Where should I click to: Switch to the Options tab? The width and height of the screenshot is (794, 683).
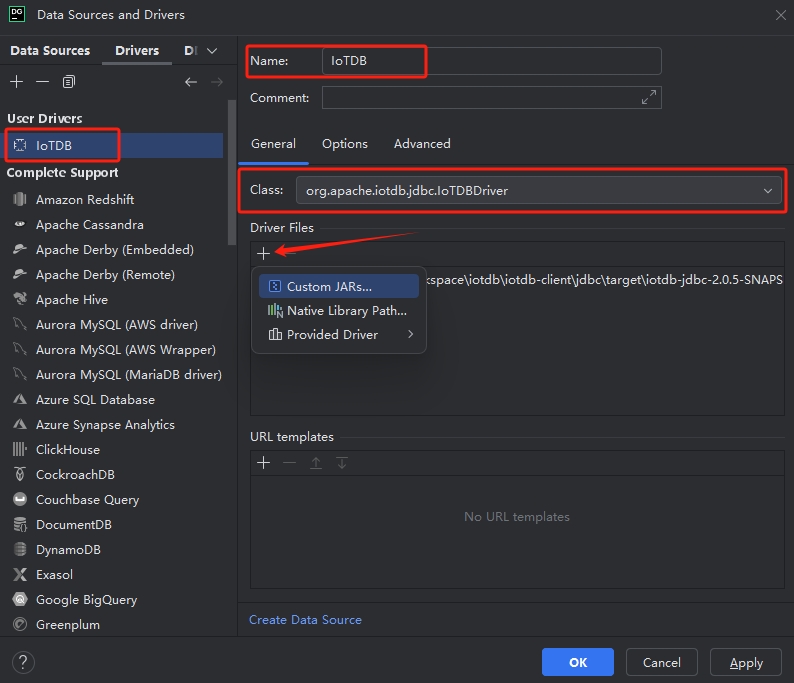(345, 144)
